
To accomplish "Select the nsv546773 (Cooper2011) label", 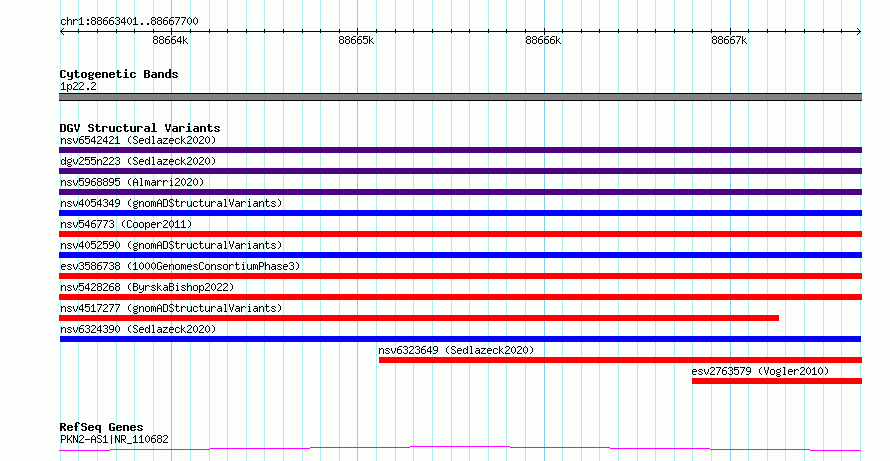I will pos(126,224).
